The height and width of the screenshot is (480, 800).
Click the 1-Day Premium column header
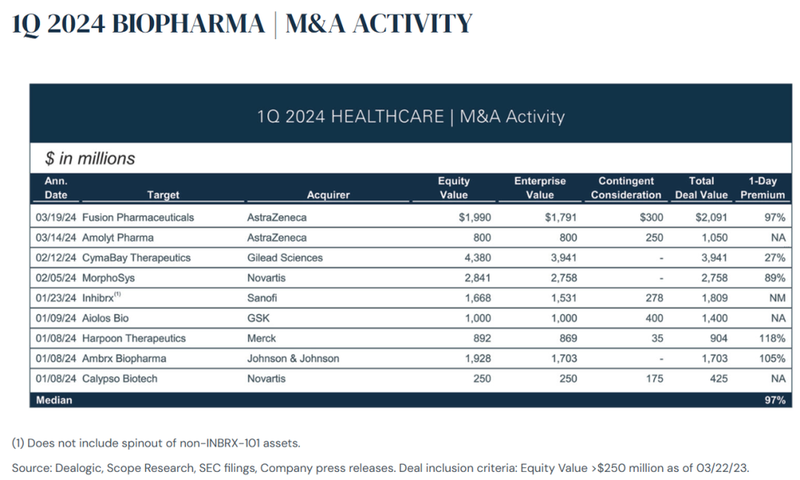pyautogui.click(x=762, y=188)
